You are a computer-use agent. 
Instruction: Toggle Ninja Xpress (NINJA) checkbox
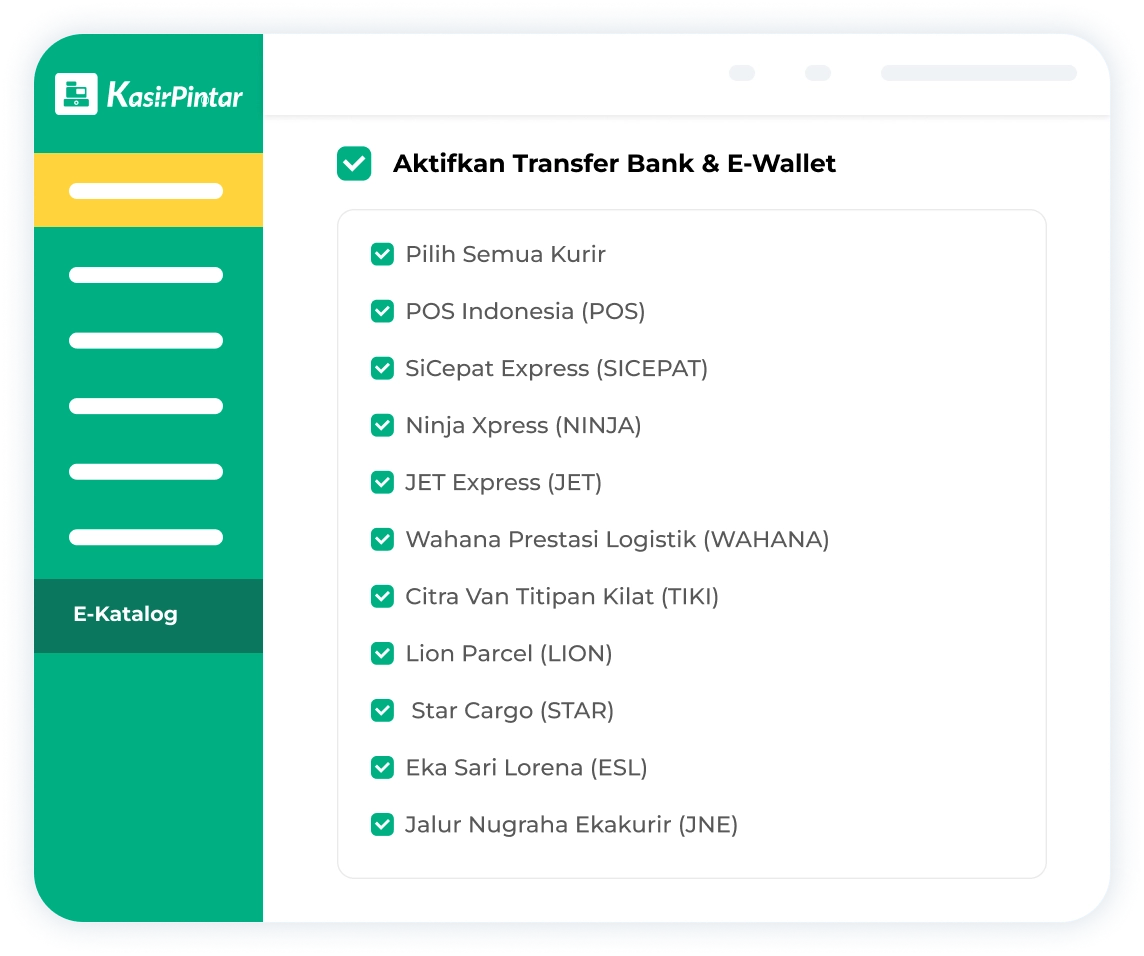(x=382, y=425)
